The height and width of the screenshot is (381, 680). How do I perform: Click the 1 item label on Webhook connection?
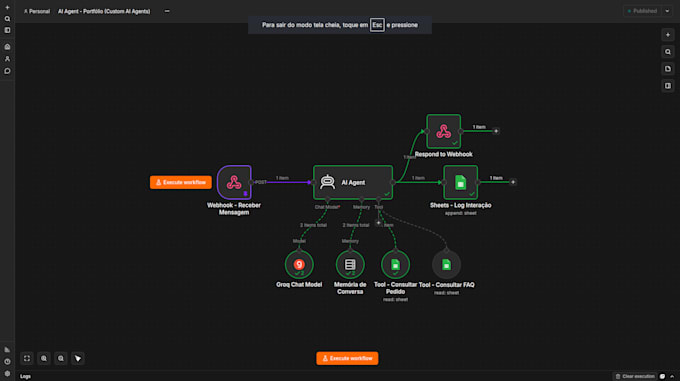pyautogui.click(x=282, y=178)
